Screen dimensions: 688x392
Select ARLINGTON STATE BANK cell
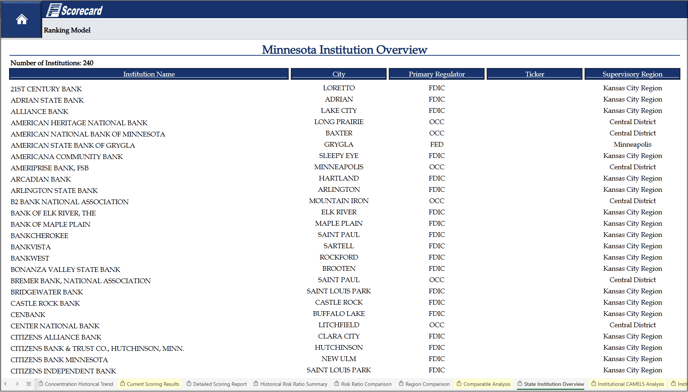(x=54, y=191)
